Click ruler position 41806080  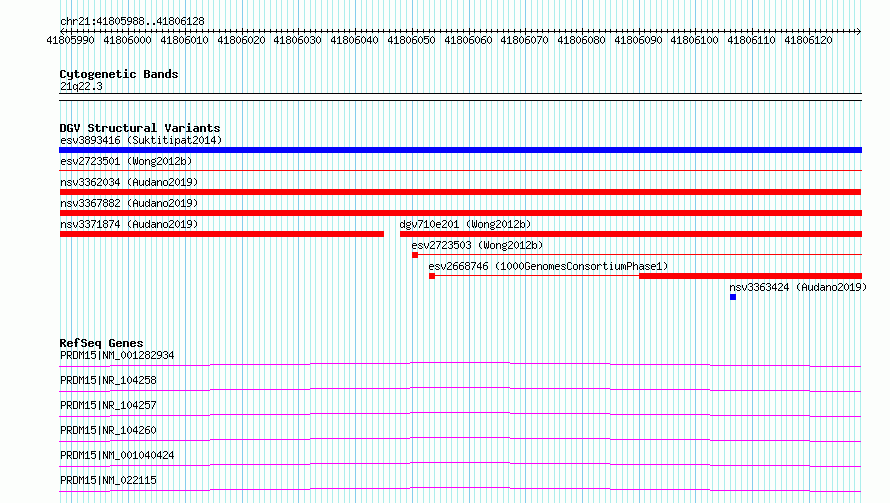click(x=581, y=40)
